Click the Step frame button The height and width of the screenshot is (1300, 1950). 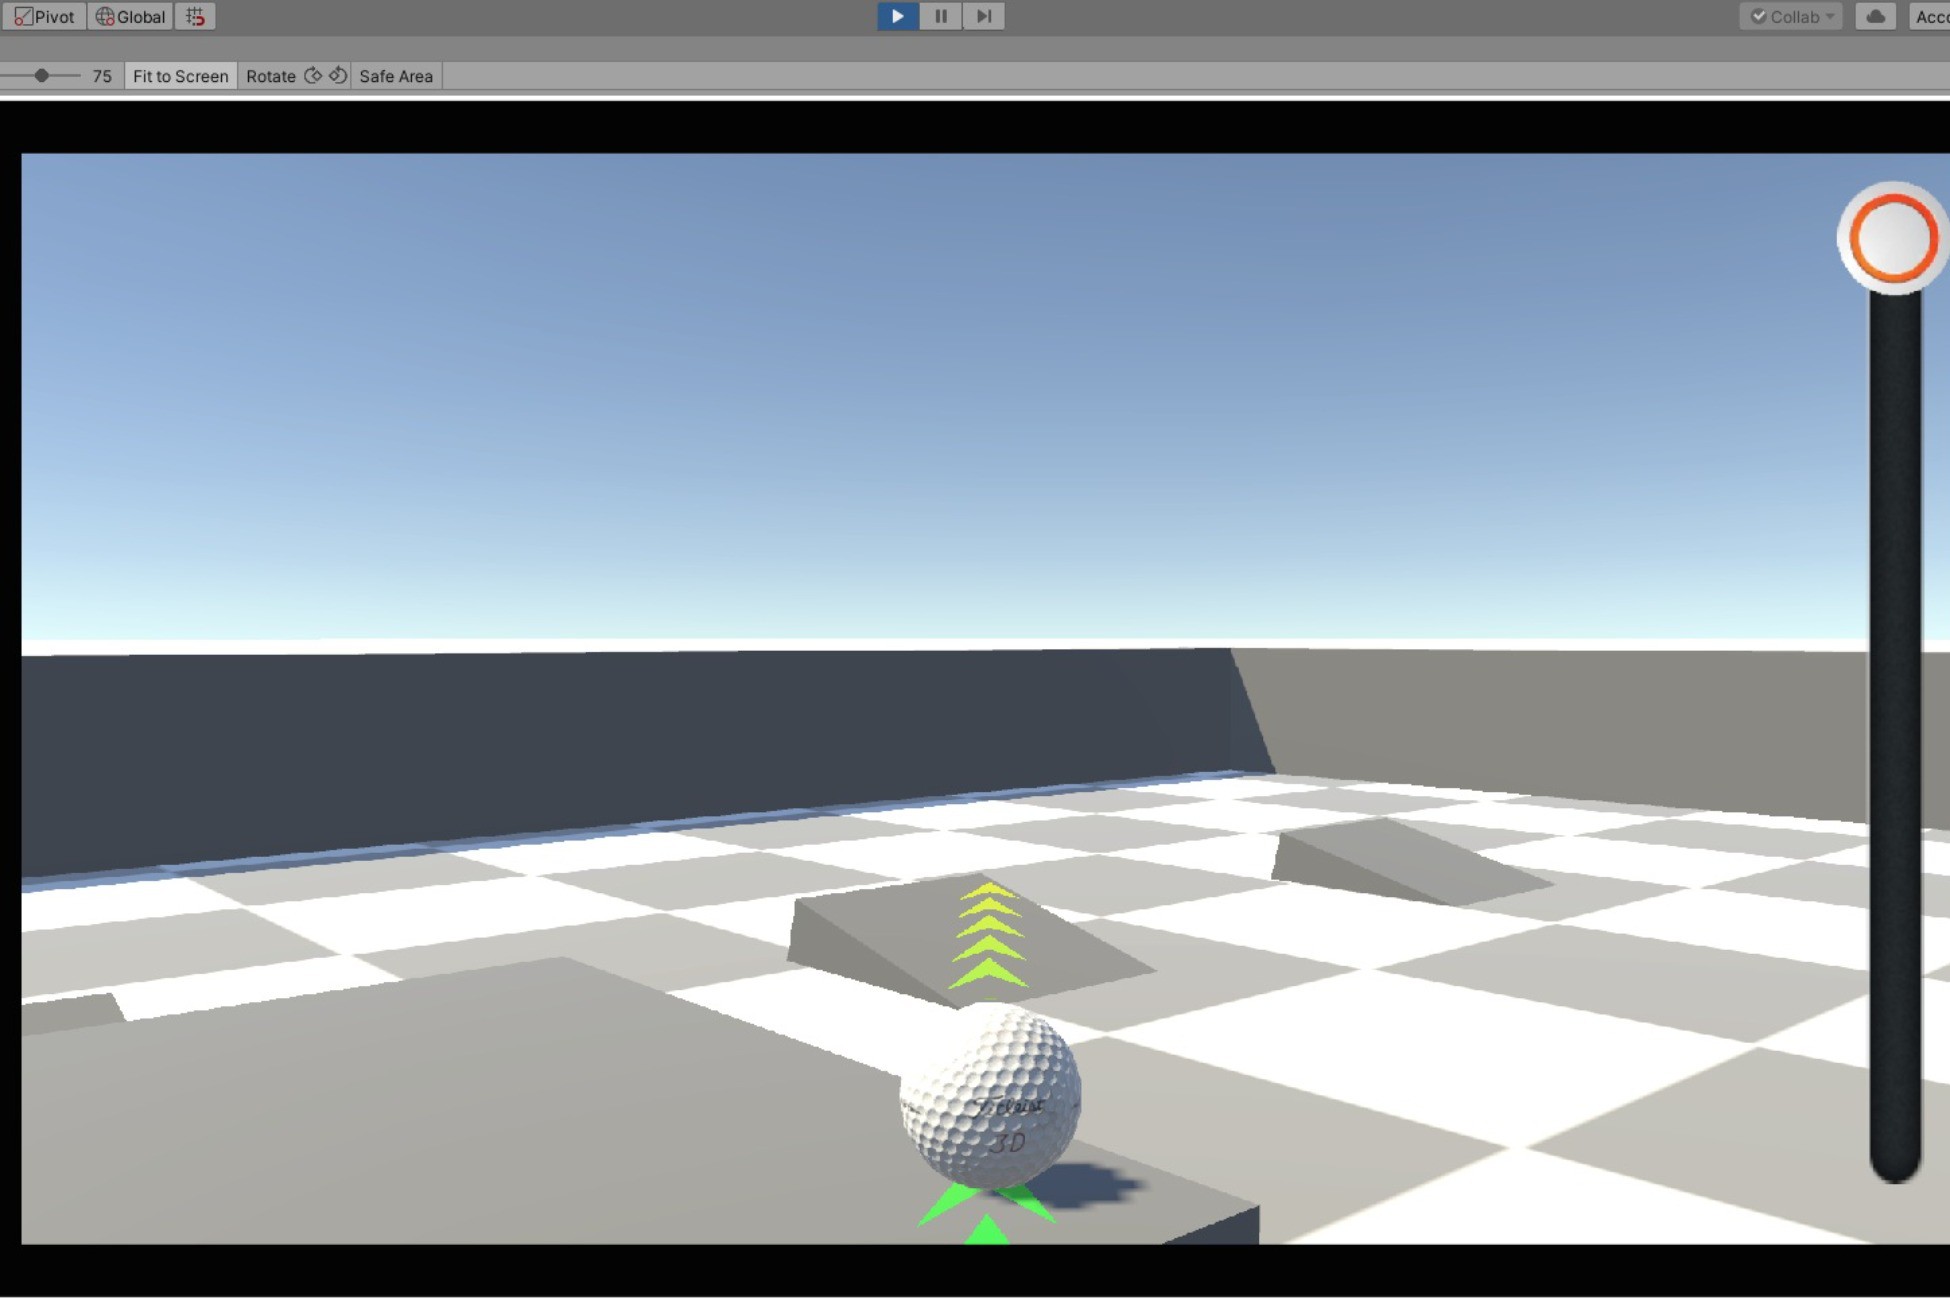[x=983, y=16]
